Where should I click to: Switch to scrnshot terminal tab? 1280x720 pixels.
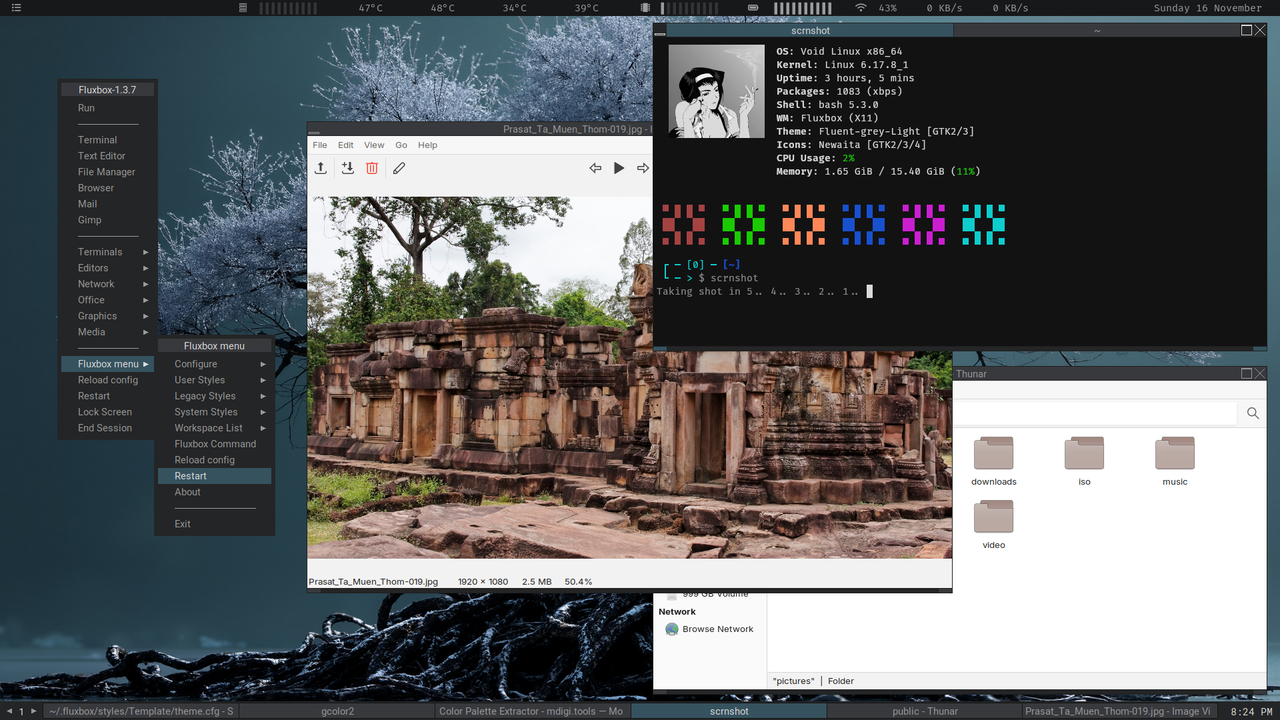[810, 31]
